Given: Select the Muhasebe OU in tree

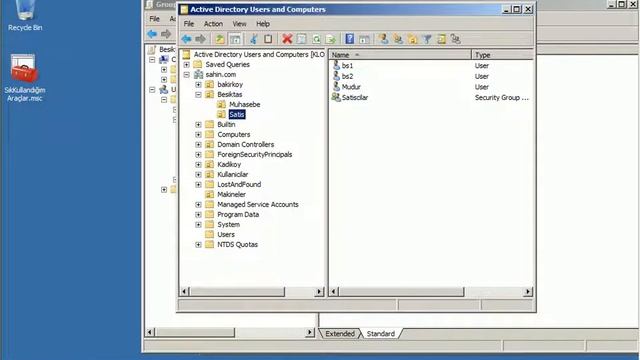Looking at the screenshot, I should tap(244, 104).
